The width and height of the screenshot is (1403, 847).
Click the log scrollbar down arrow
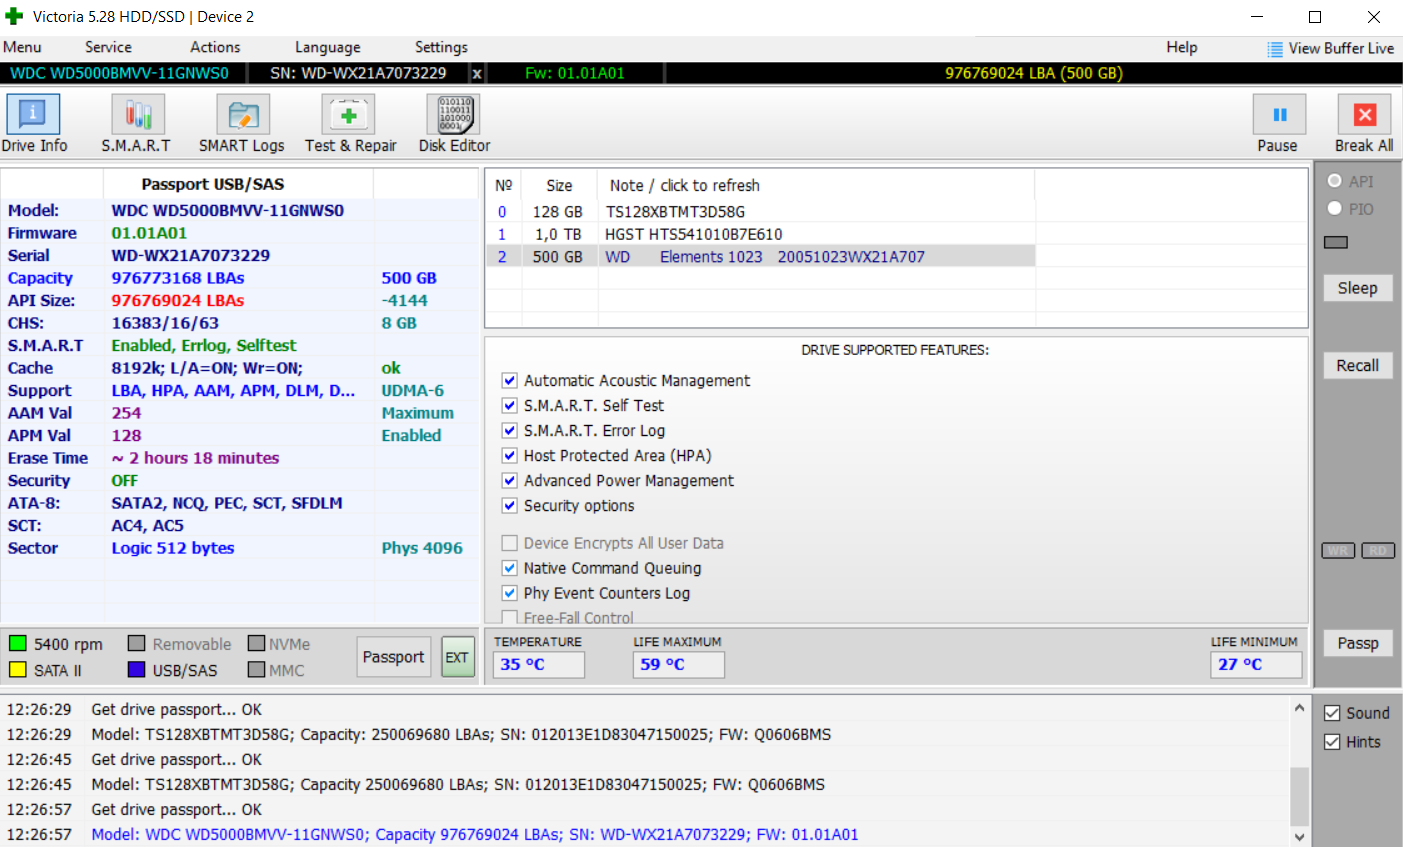point(1299,837)
